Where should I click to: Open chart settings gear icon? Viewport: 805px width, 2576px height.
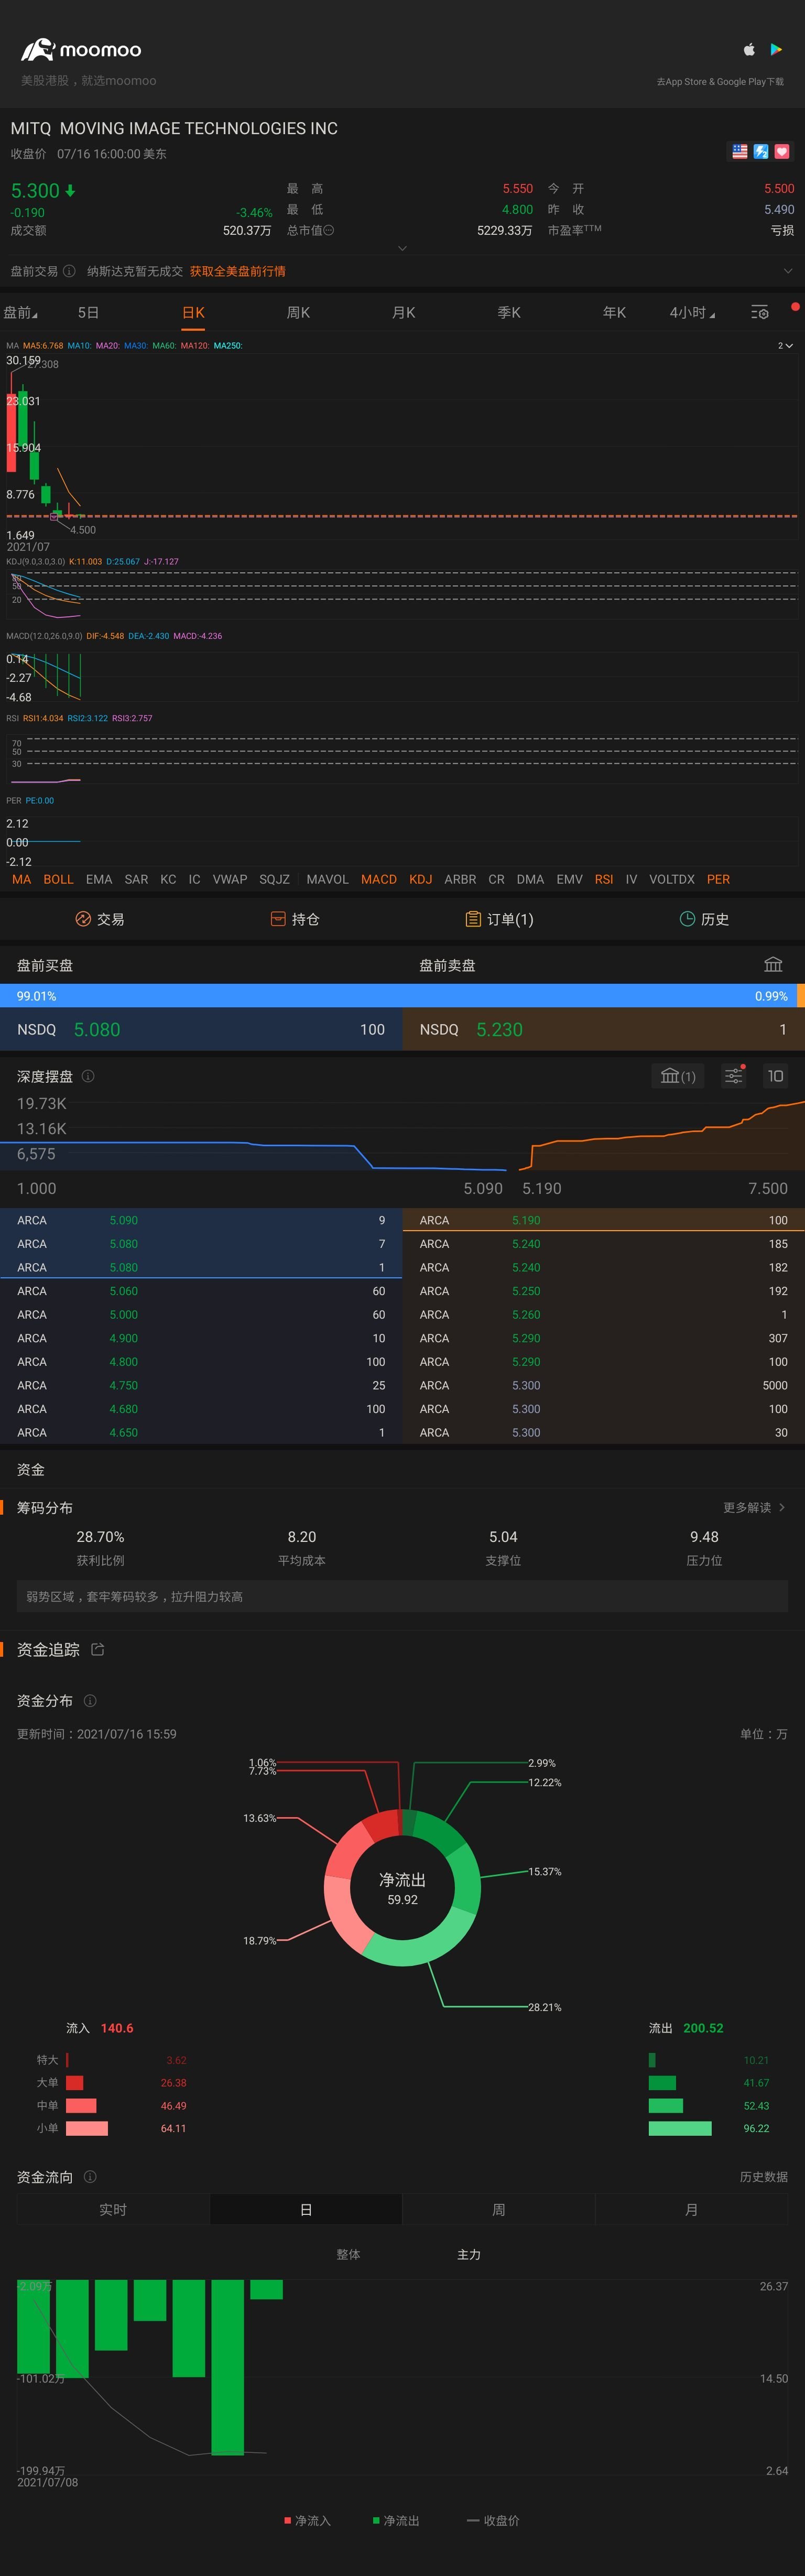click(760, 312)
